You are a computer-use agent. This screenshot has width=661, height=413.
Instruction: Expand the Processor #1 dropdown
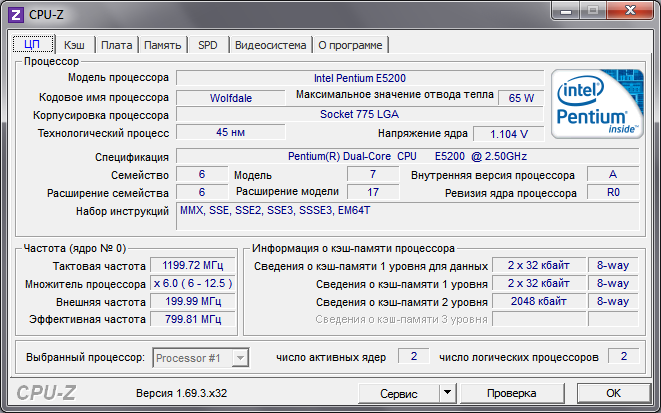(200, 357)
